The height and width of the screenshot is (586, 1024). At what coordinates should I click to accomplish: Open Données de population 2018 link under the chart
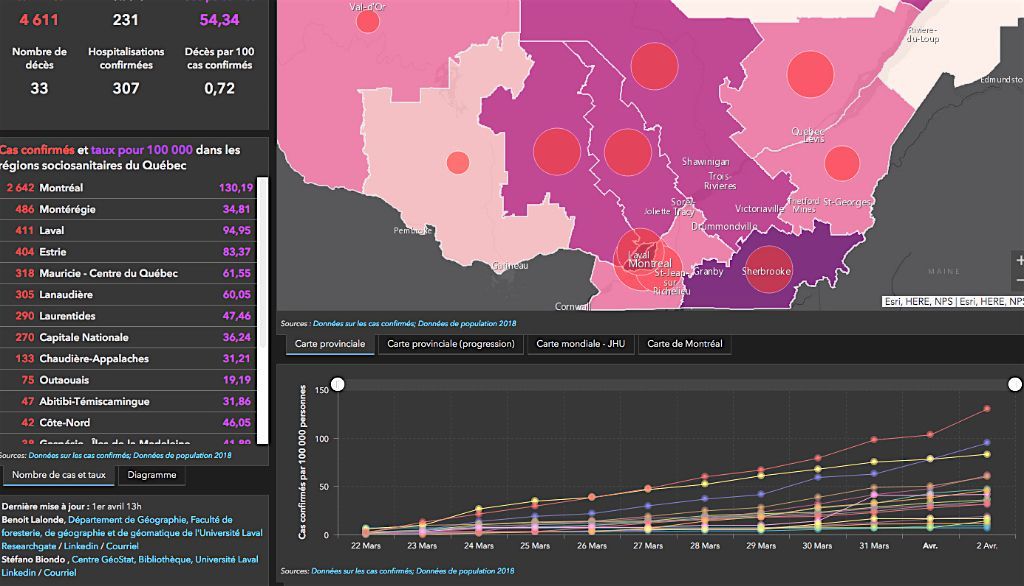tap(465, 571)
